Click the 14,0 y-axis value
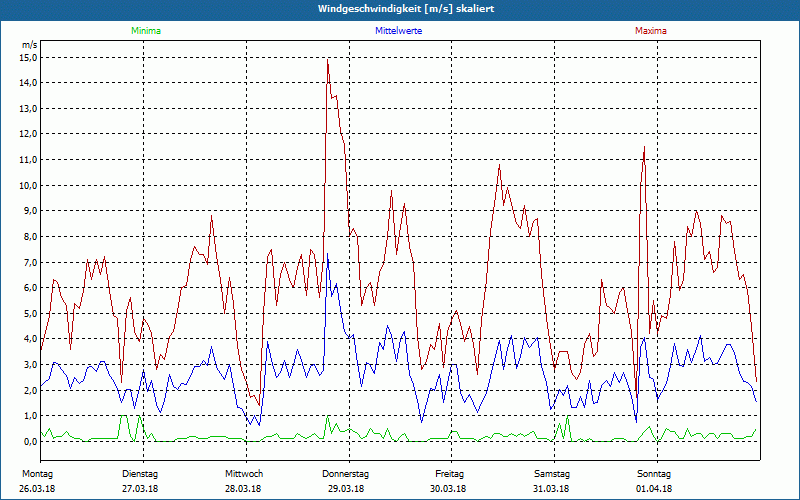This screenshot has height=500, width=800. tap(29, 83)
